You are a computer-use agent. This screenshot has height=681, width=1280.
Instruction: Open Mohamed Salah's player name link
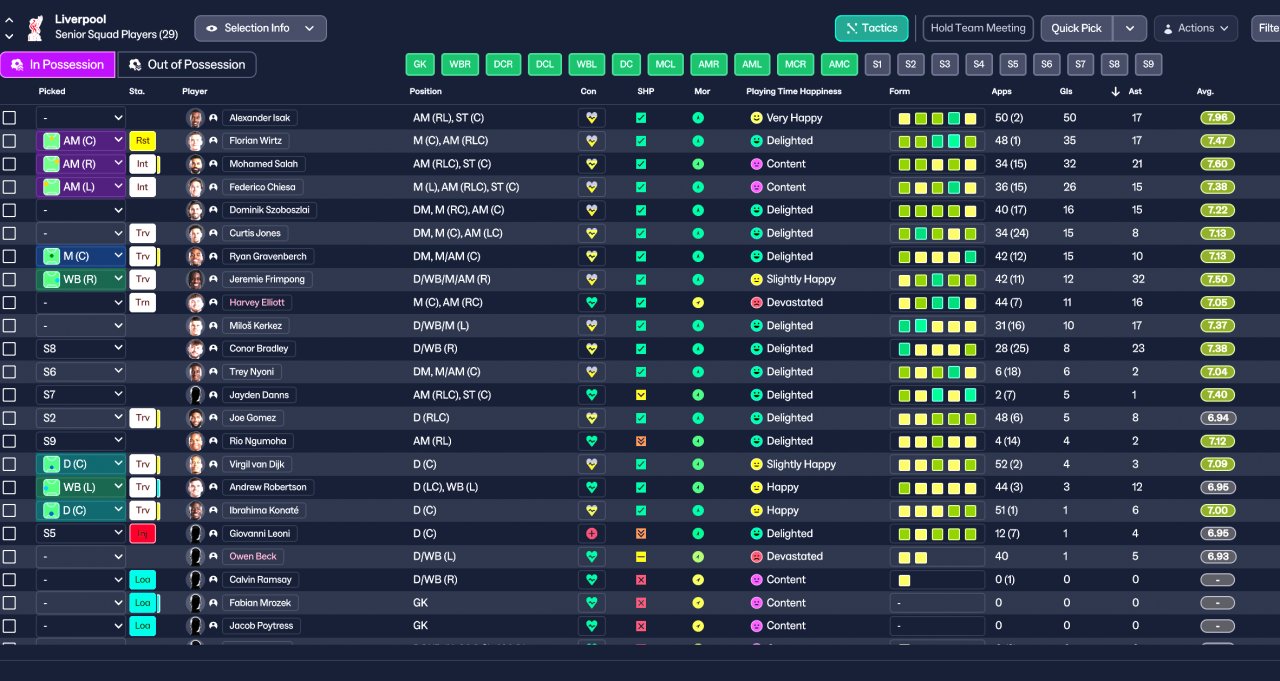click(x=264, y=164)
